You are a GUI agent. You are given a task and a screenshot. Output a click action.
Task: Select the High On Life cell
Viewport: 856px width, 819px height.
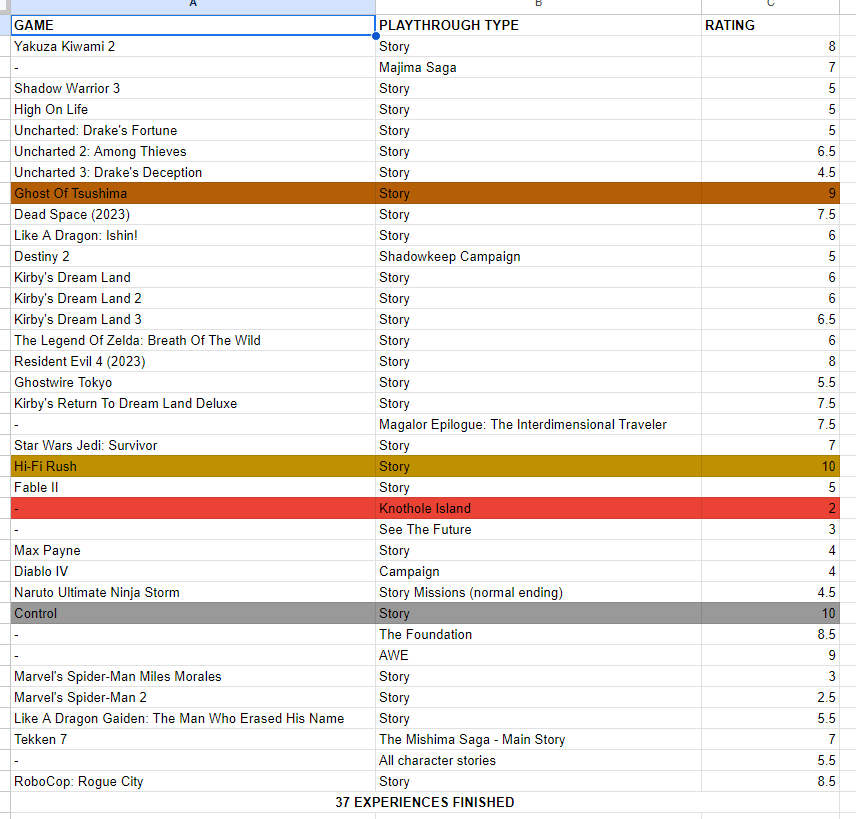193,109
